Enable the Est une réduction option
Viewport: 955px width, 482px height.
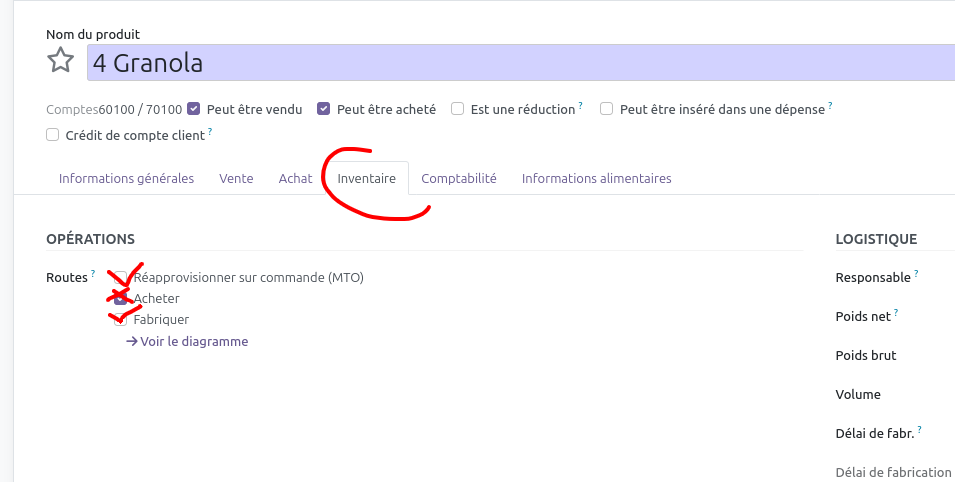457,109
